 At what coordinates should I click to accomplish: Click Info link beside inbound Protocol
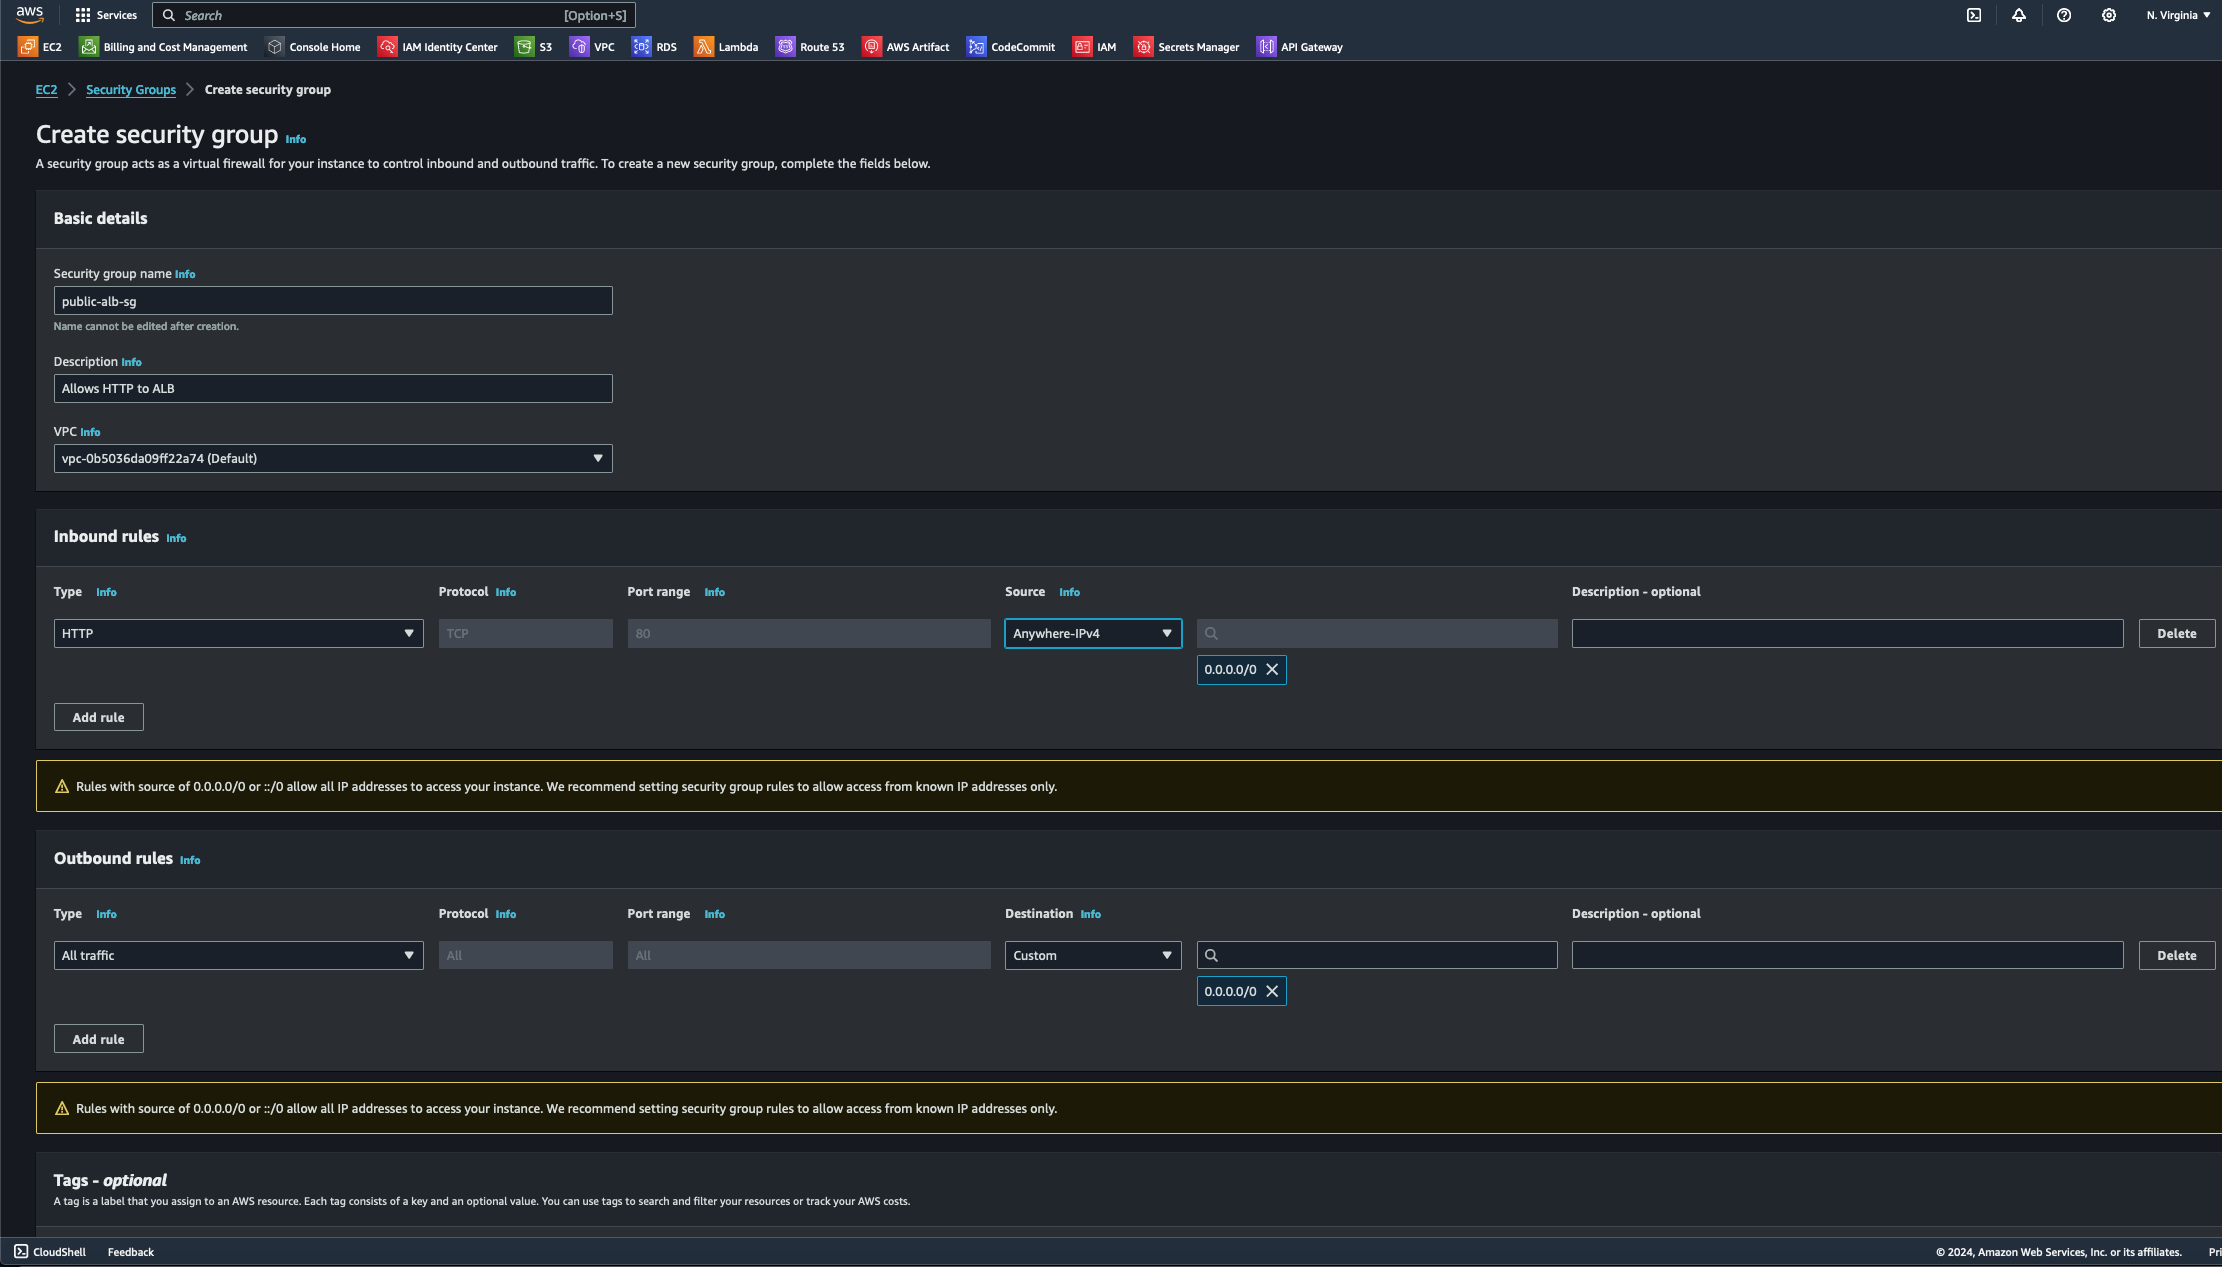tap(506, 593)
